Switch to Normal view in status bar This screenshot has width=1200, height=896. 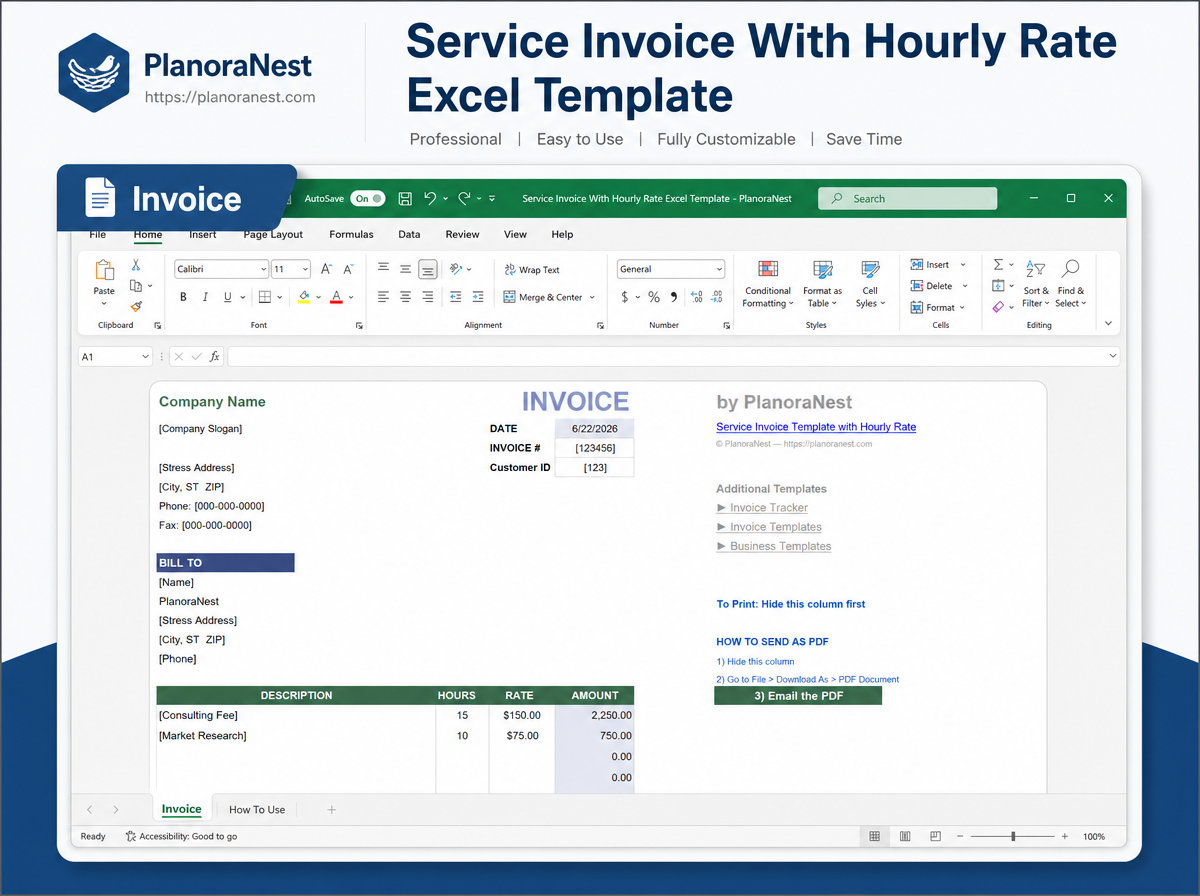coord(874,836)
